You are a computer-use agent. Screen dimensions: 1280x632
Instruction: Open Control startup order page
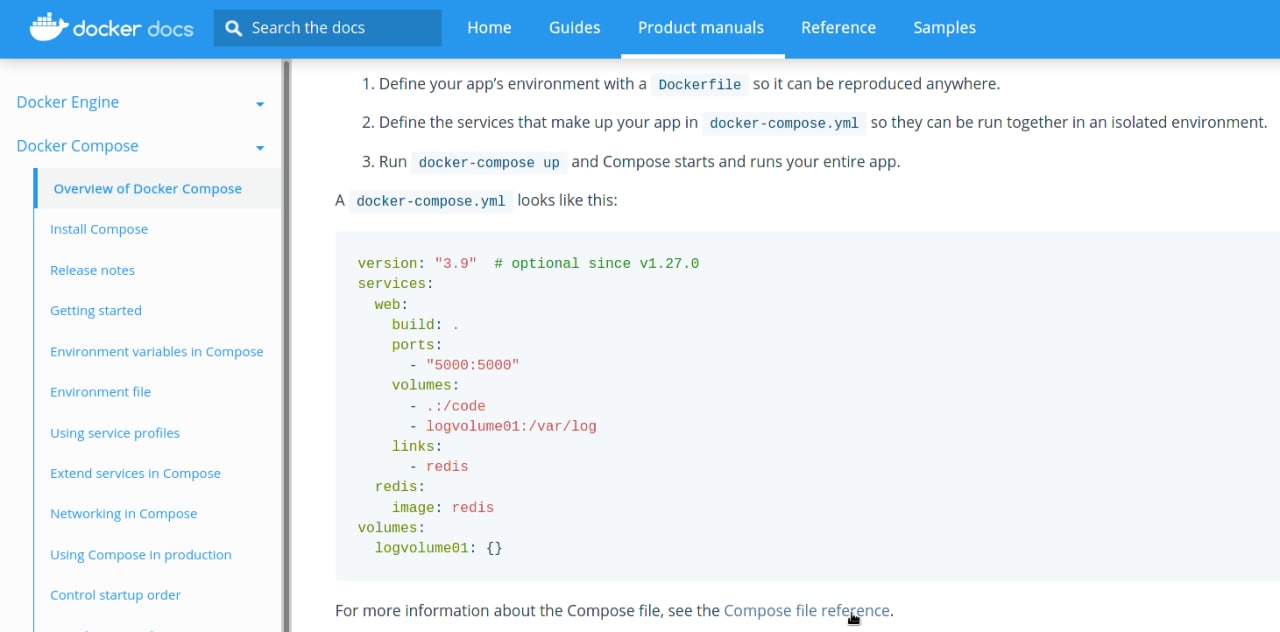click(115, 595)
